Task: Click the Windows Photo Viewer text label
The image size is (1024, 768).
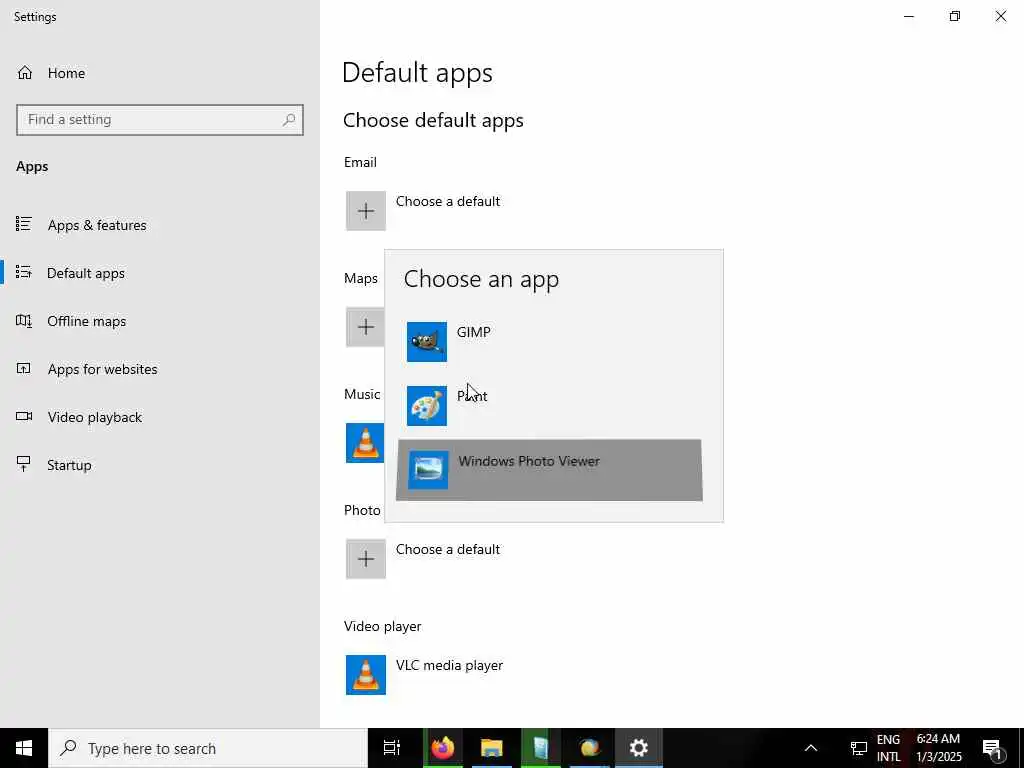Action: [529, 461]
